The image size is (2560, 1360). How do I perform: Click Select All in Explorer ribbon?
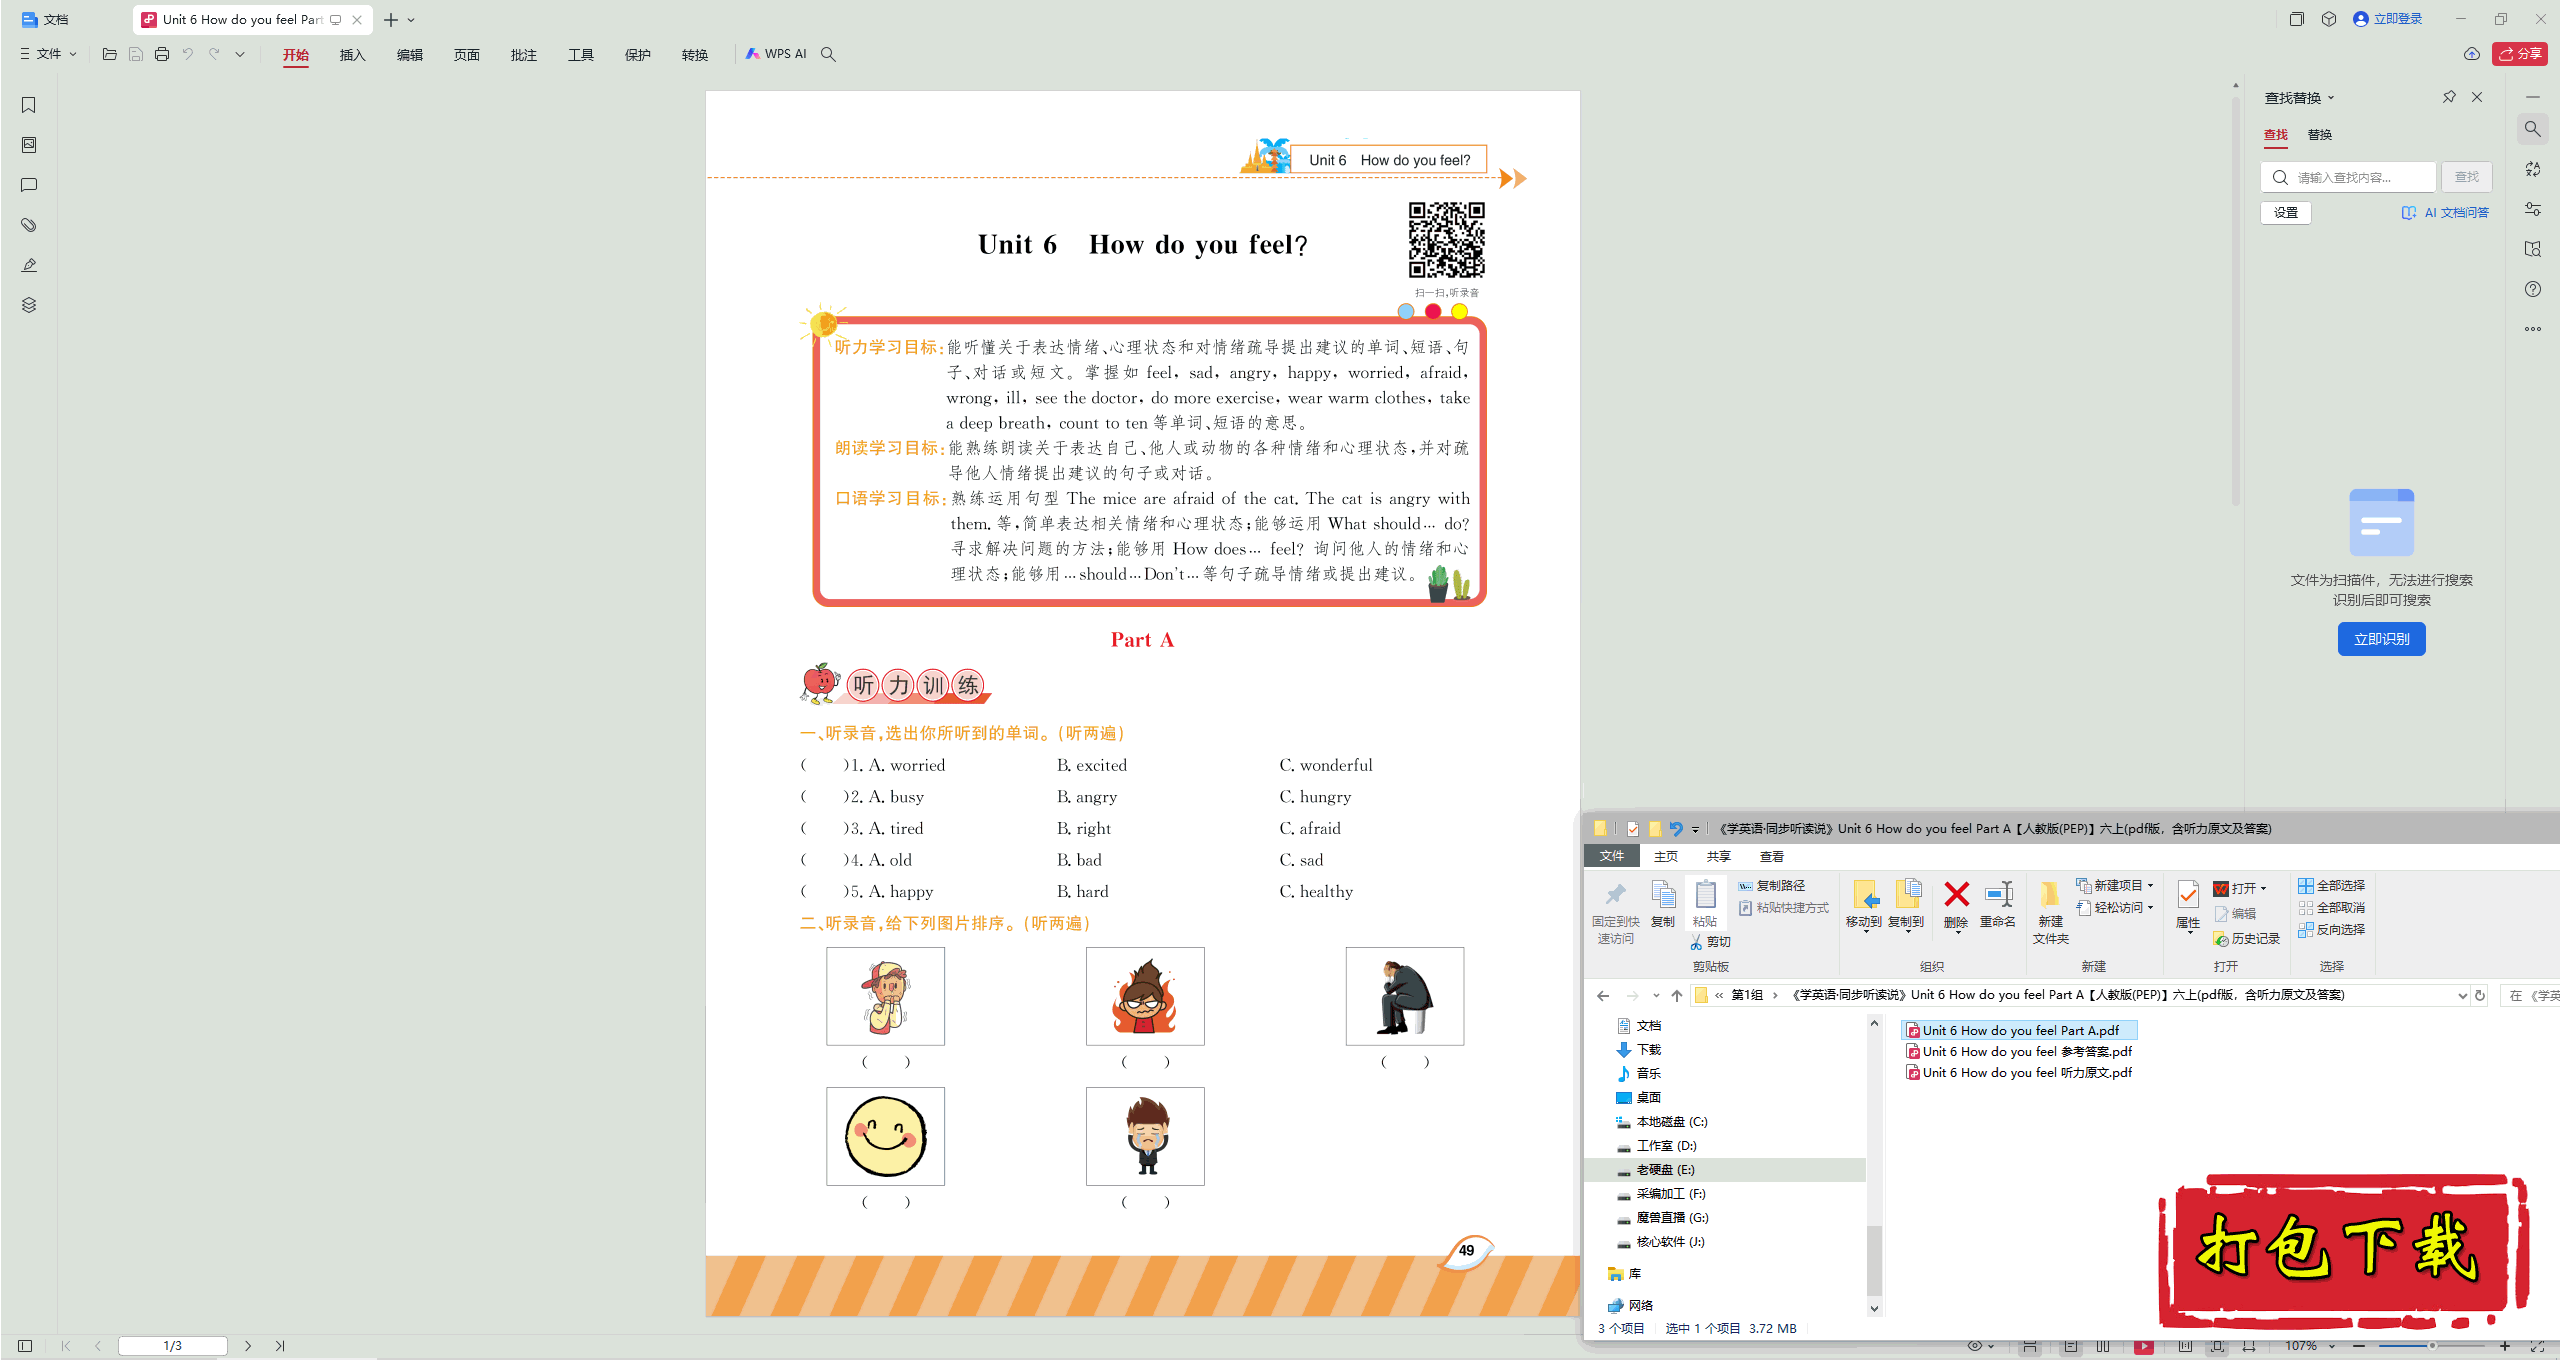(2331, 886)
